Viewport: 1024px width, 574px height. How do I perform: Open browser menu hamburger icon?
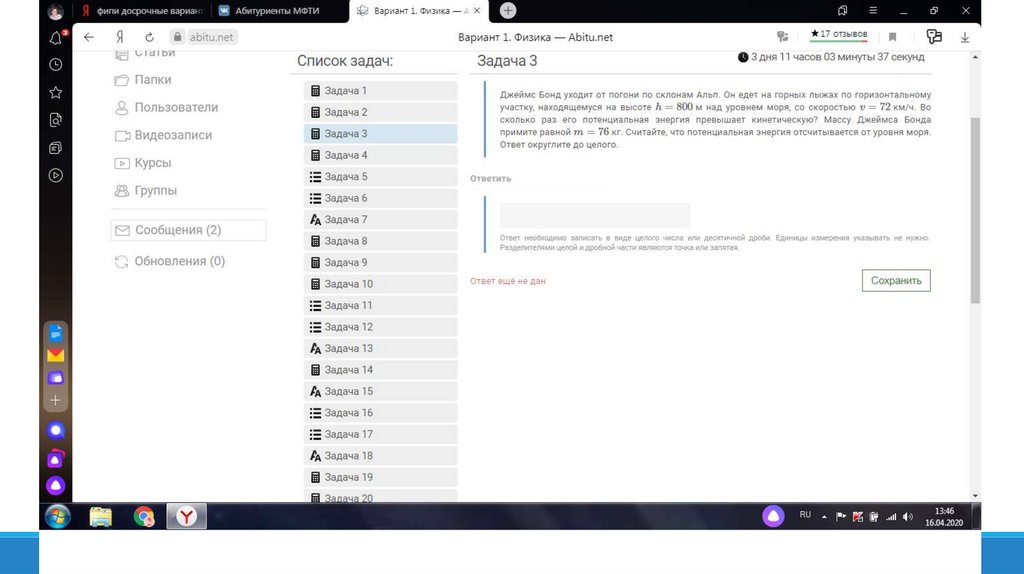[x=873, y=10]
